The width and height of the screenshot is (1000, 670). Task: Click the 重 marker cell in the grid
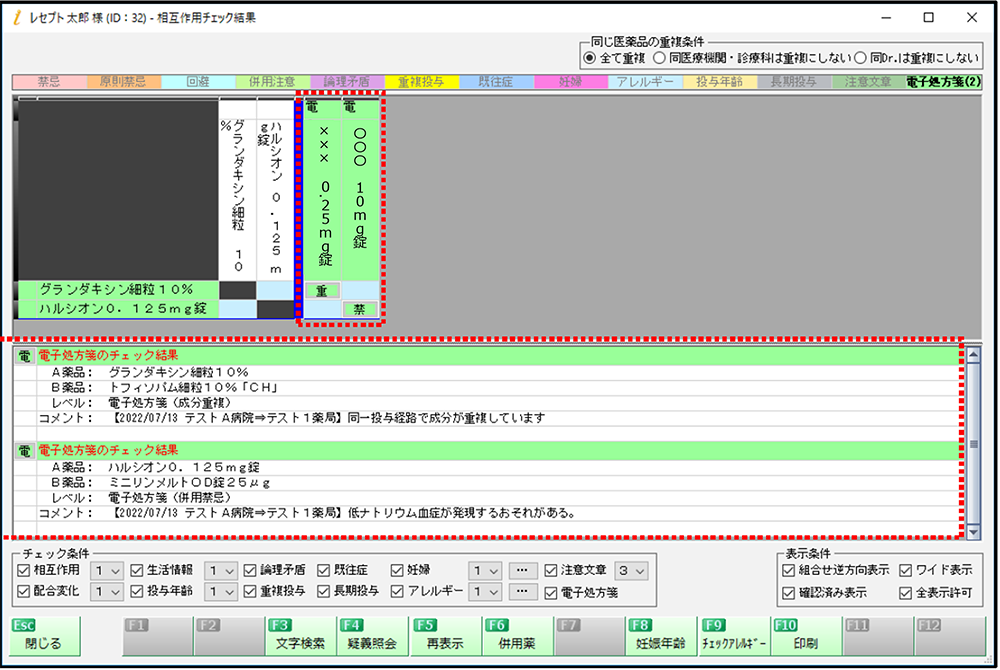pos(322,291)
